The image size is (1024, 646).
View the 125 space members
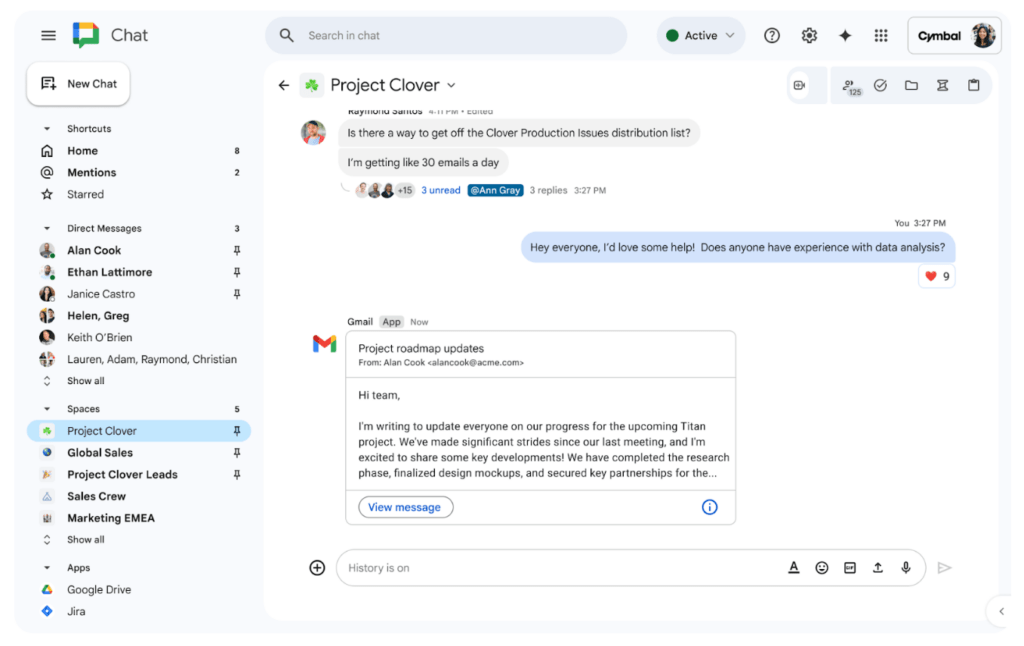coord(851,86)
